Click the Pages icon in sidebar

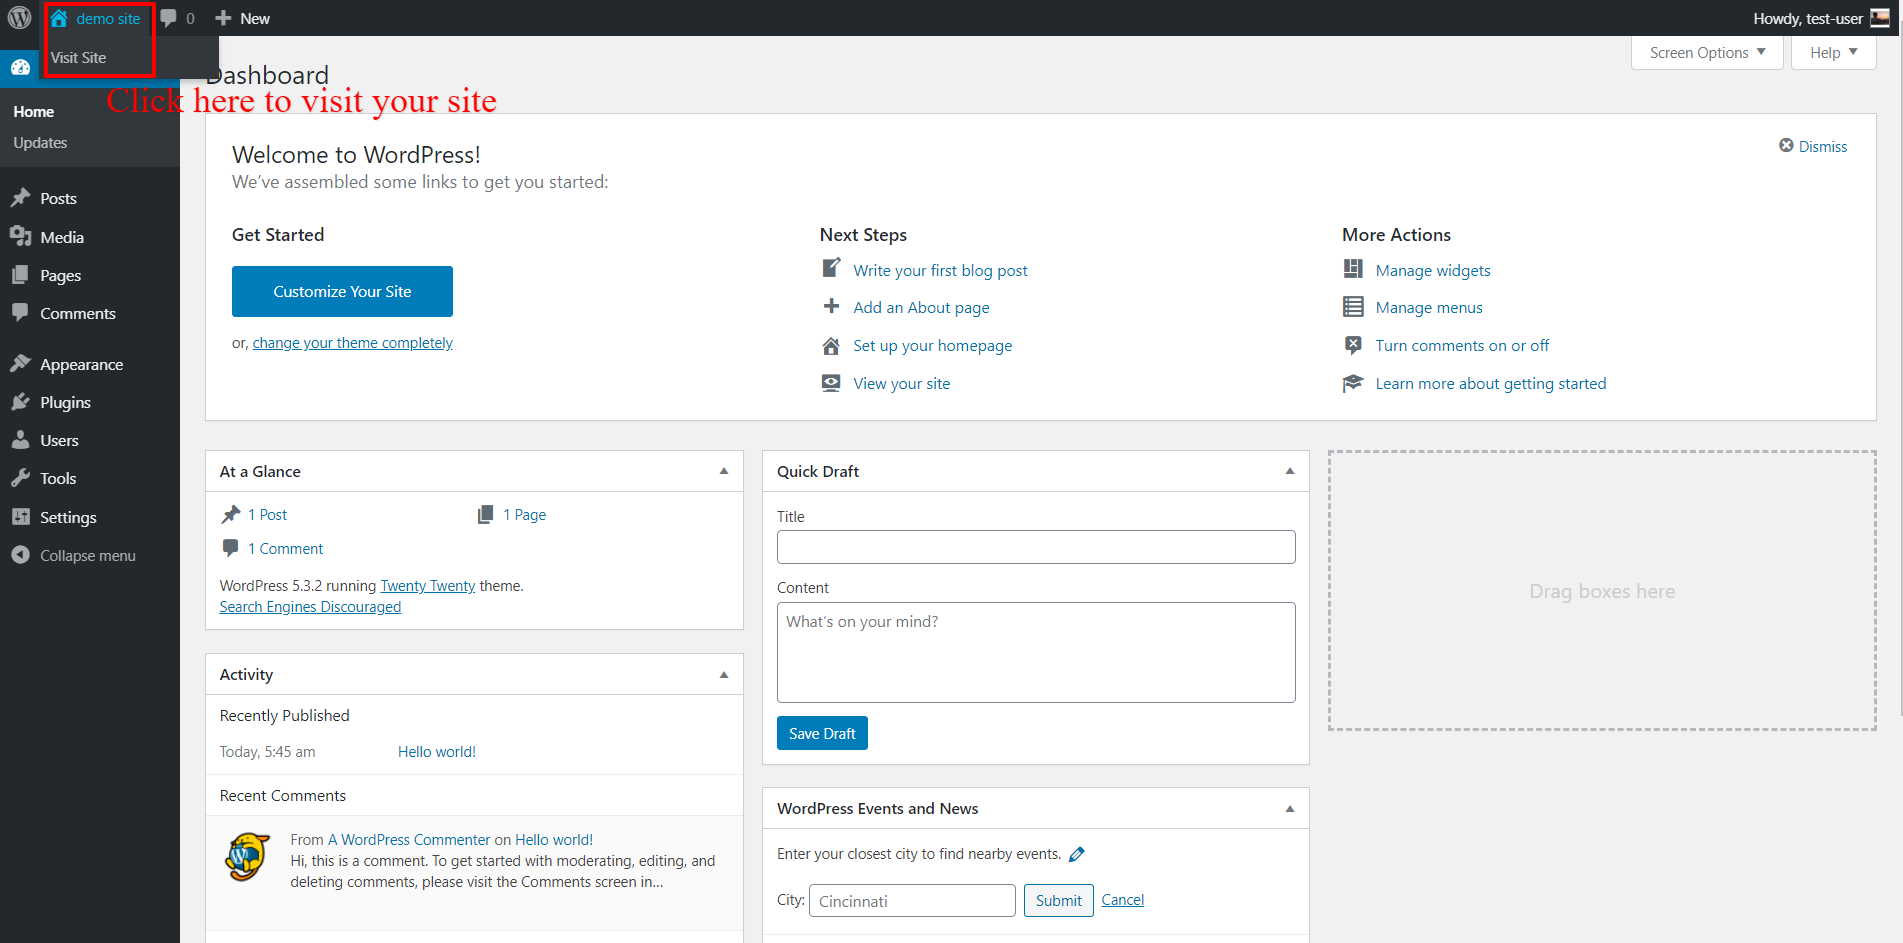pos(20,275)
